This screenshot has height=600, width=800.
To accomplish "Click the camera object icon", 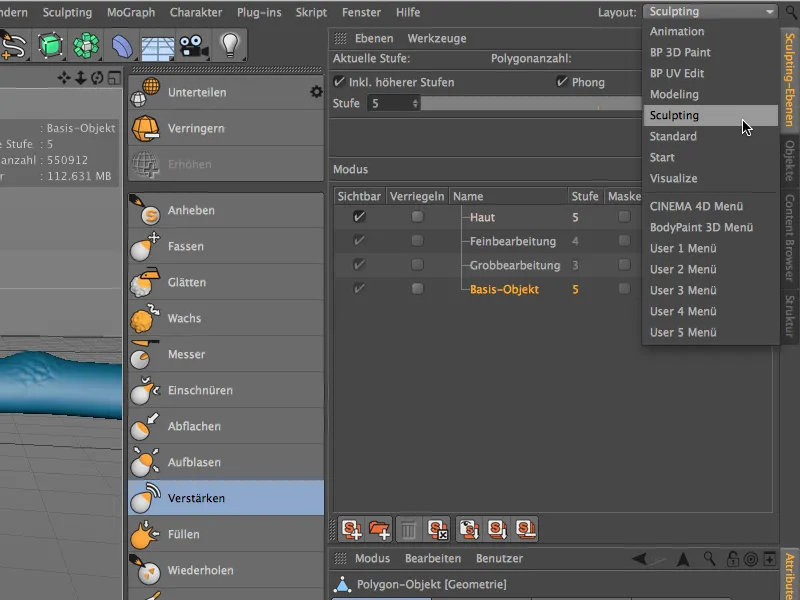I will pos(193,46).
